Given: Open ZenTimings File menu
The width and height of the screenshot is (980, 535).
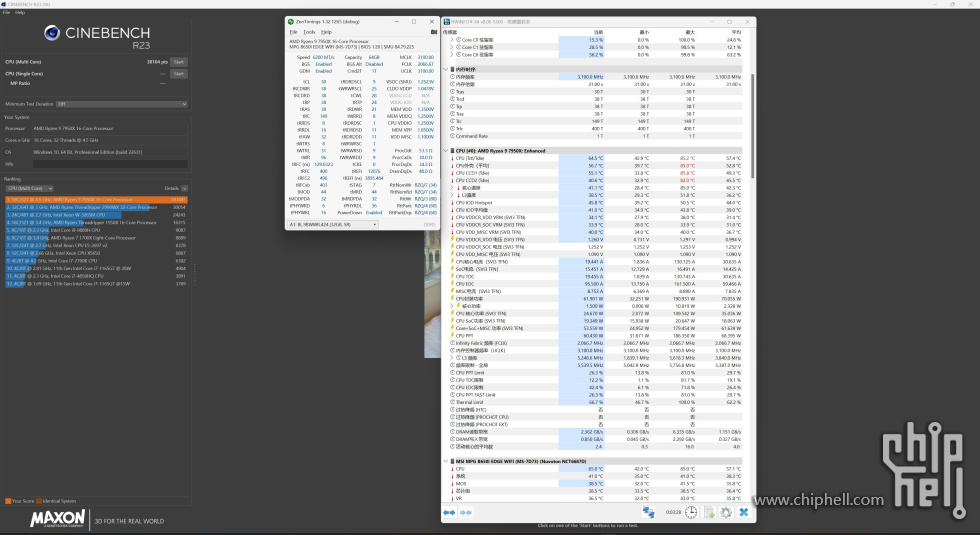Looking at the screenshot, I should click(x=293, y=32).
